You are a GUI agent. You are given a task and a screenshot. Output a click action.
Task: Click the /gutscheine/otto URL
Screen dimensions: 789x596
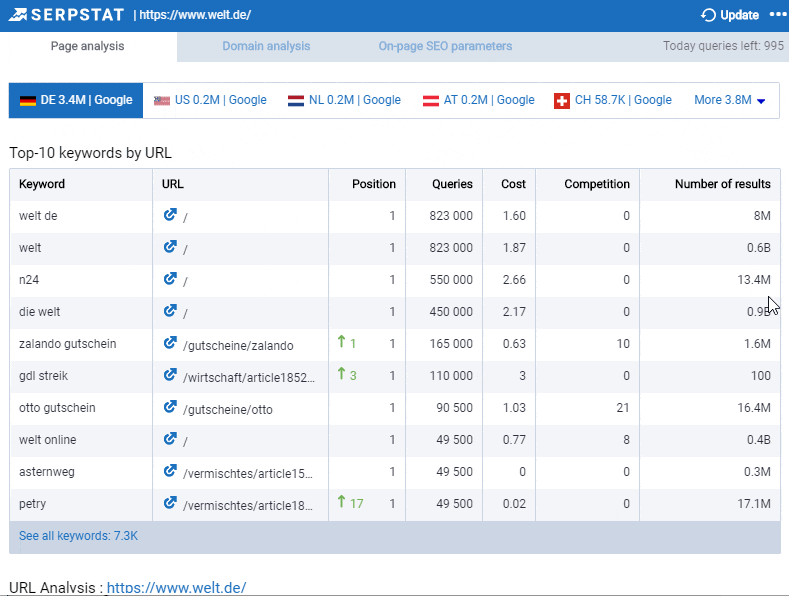point(228,410)
